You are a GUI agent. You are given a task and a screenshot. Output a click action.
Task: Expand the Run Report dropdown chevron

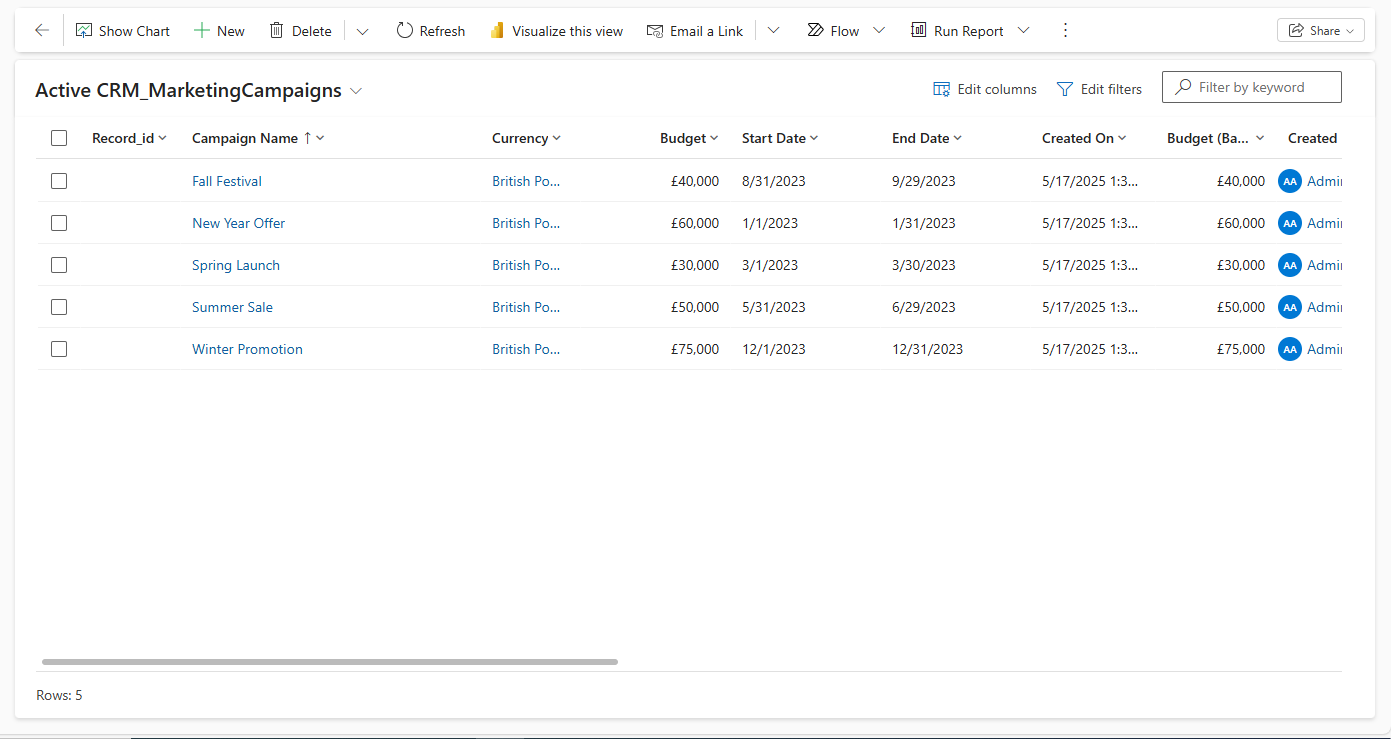coord(1023,30)
